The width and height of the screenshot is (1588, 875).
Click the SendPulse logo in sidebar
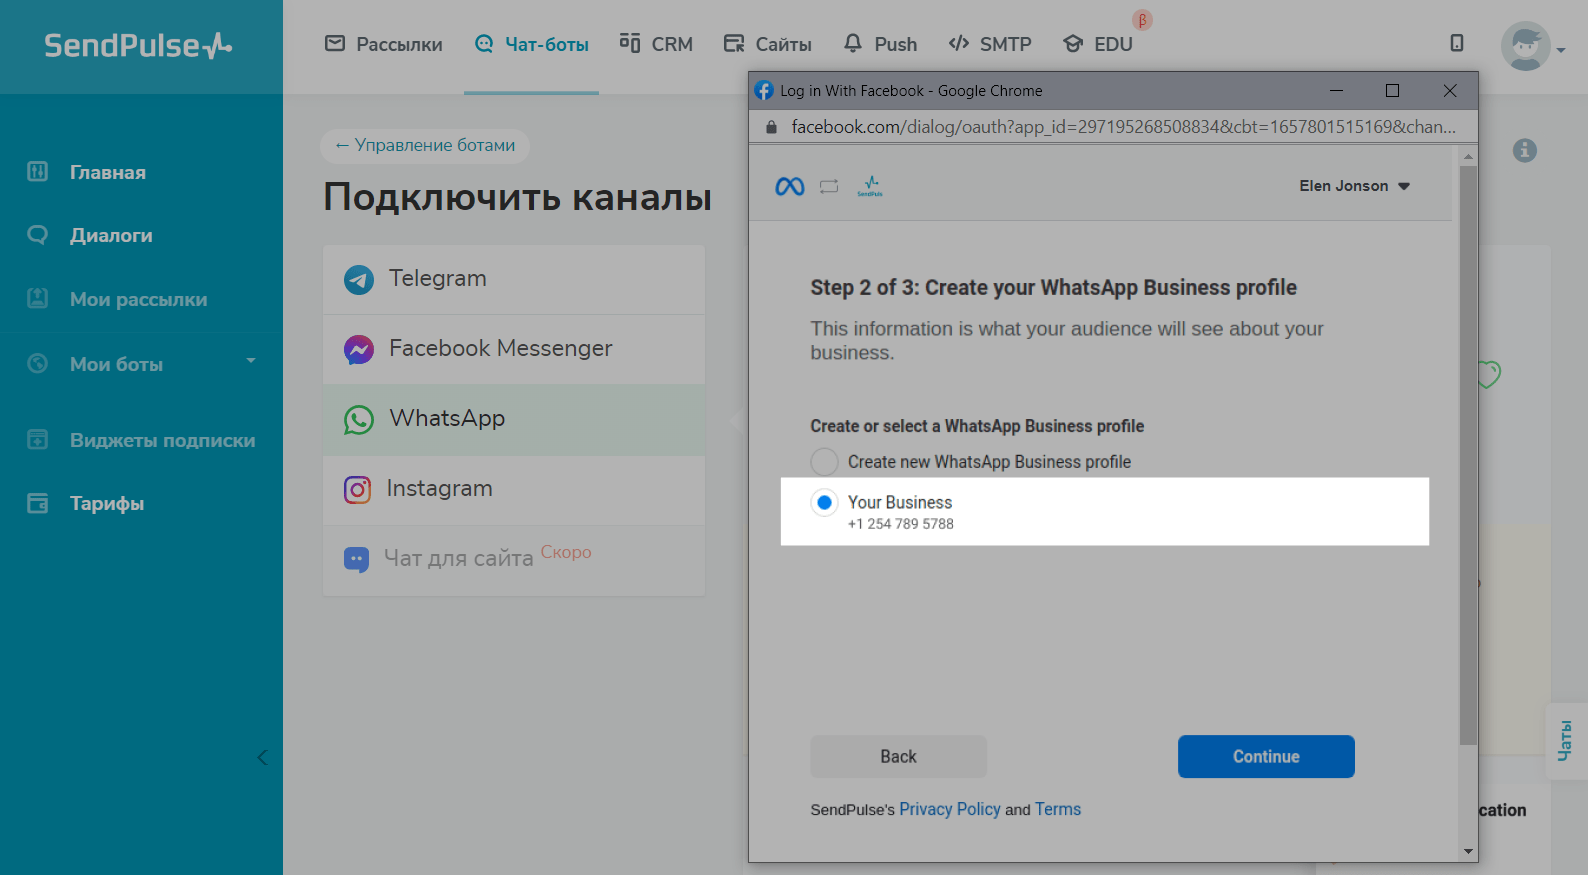(138, 46)
